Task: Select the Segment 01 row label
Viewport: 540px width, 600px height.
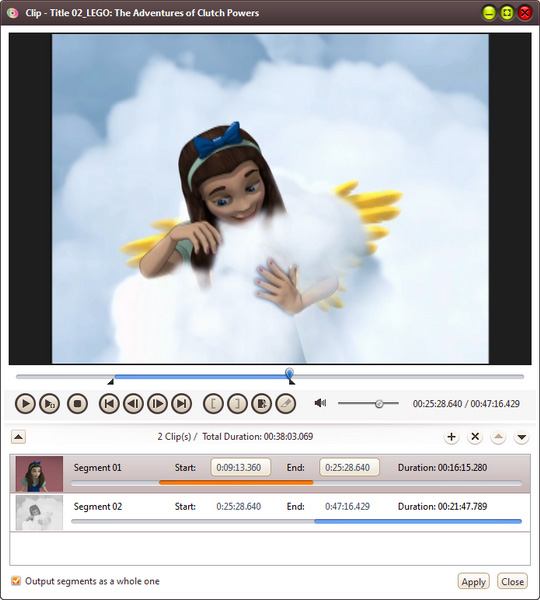Action: click(98, 468)
